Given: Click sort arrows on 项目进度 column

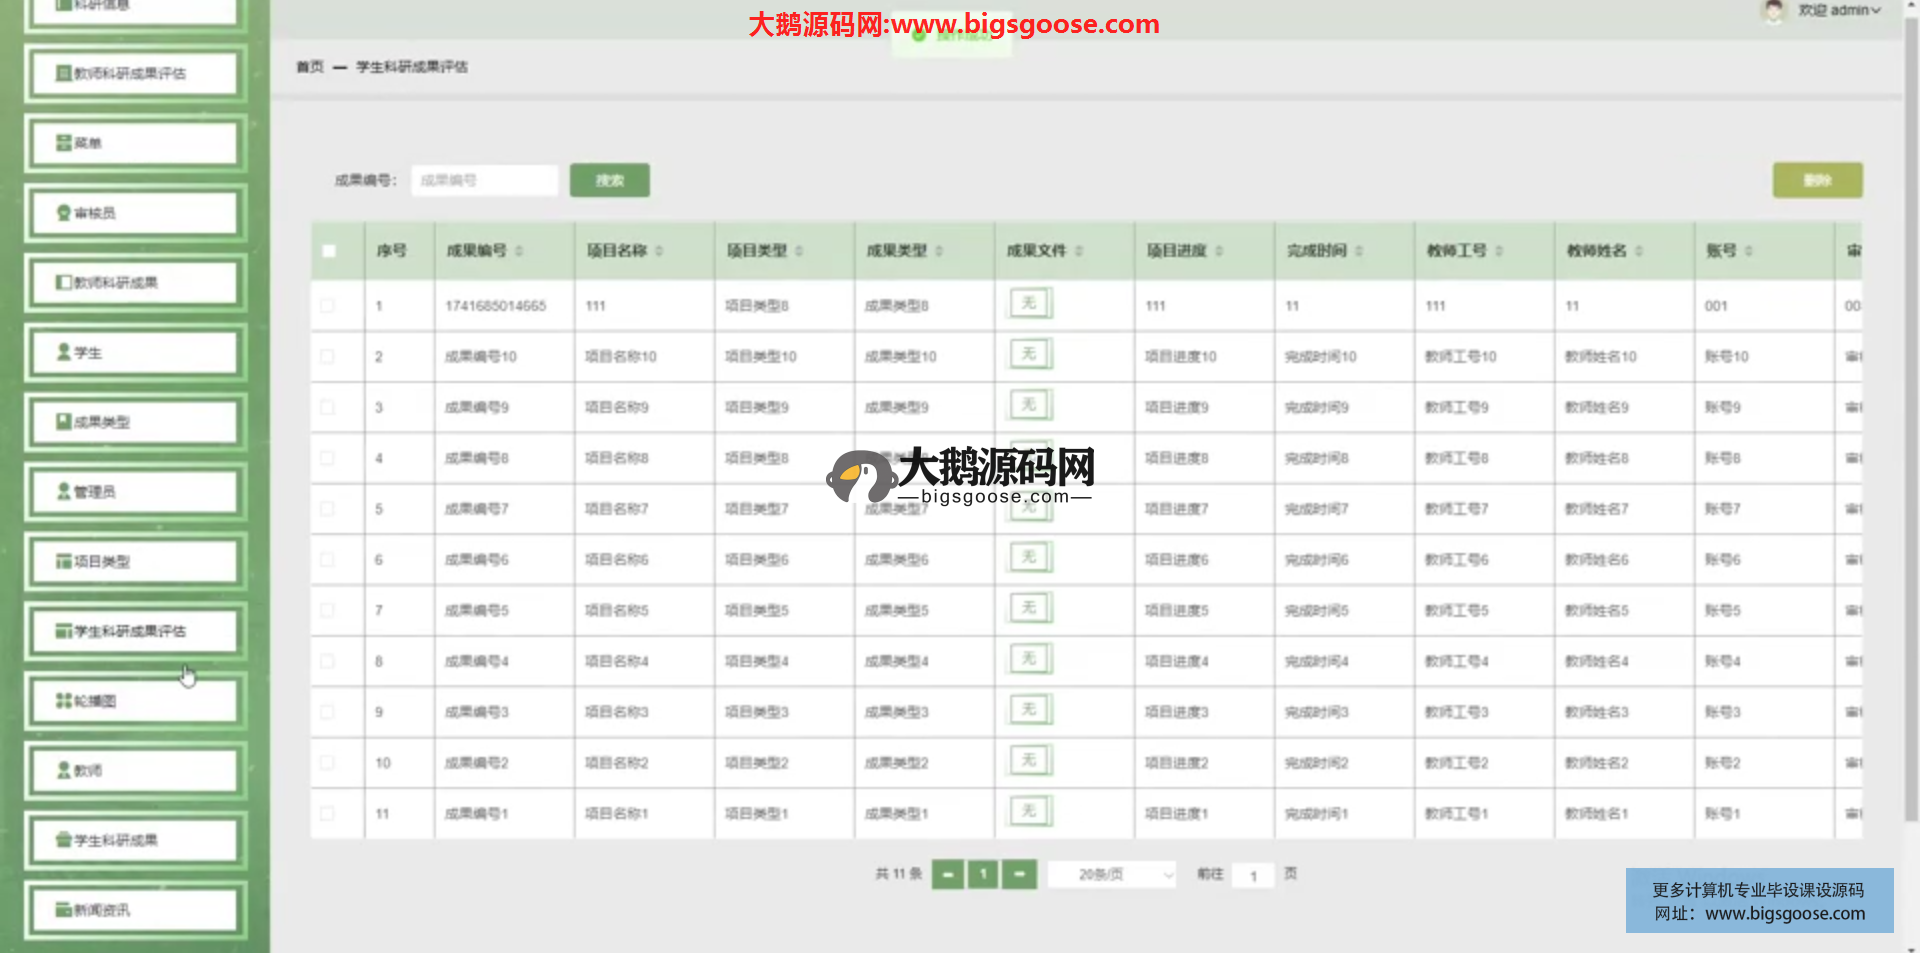Looking at the screenshot, I should click(x=1219, y=251).
